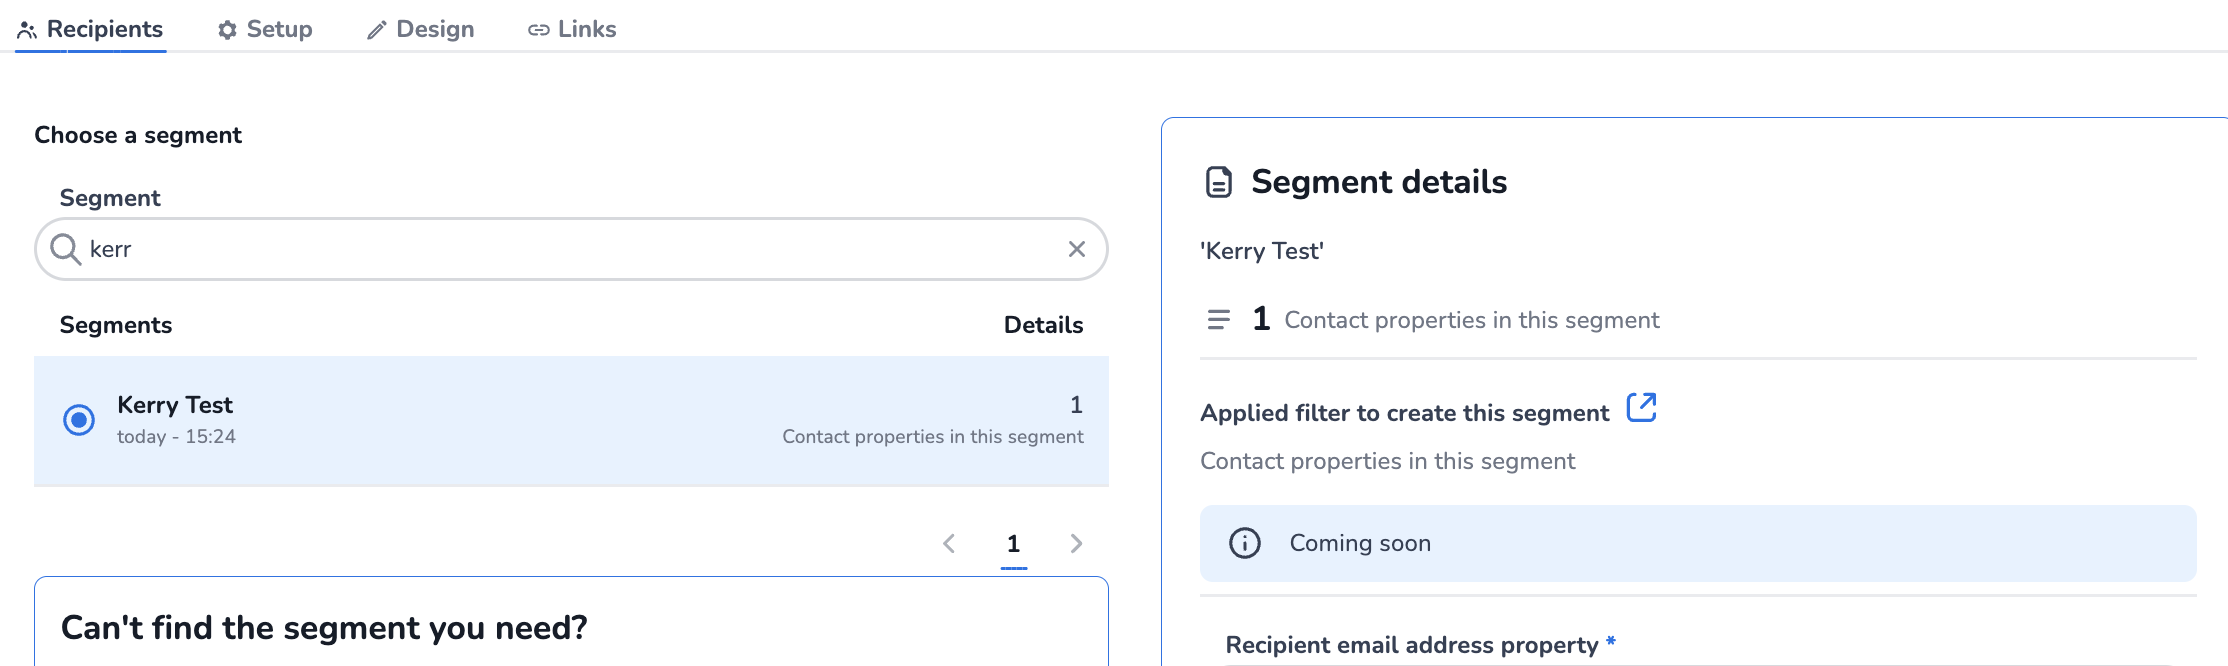Open the Setup tab
The height and width of the screenshot is (666, 2228).
(x=265, y=29)
